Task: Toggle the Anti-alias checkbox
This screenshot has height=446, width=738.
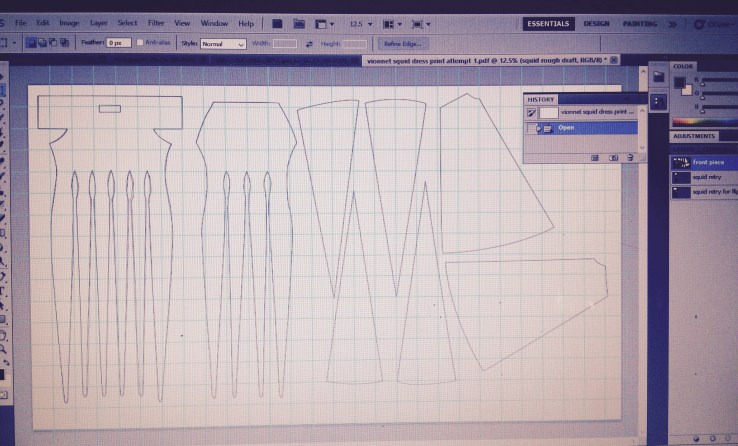Action: 140,42
